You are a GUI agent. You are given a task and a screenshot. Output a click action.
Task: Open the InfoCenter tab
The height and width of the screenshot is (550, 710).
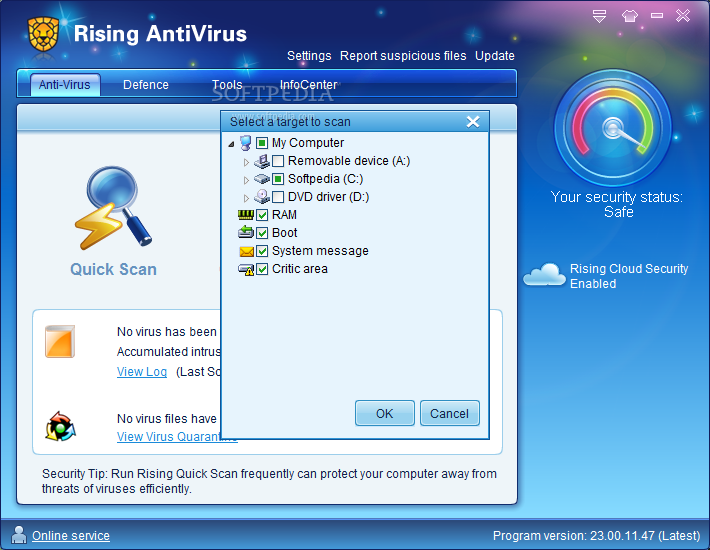(x=308, y=85)
